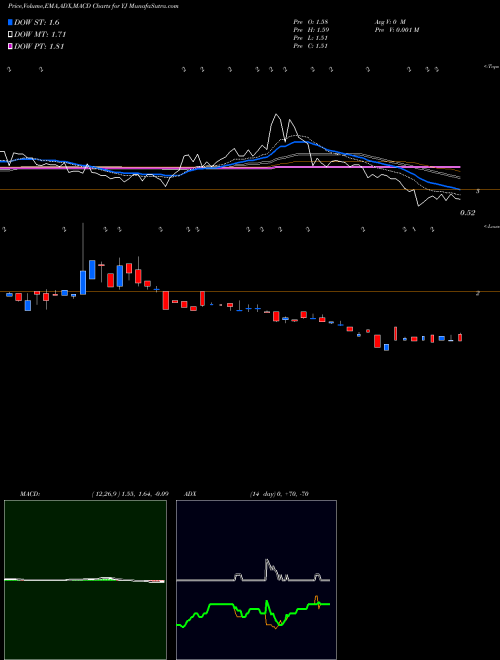Click the Avg V: 0 M text

(x=390, y=22)
